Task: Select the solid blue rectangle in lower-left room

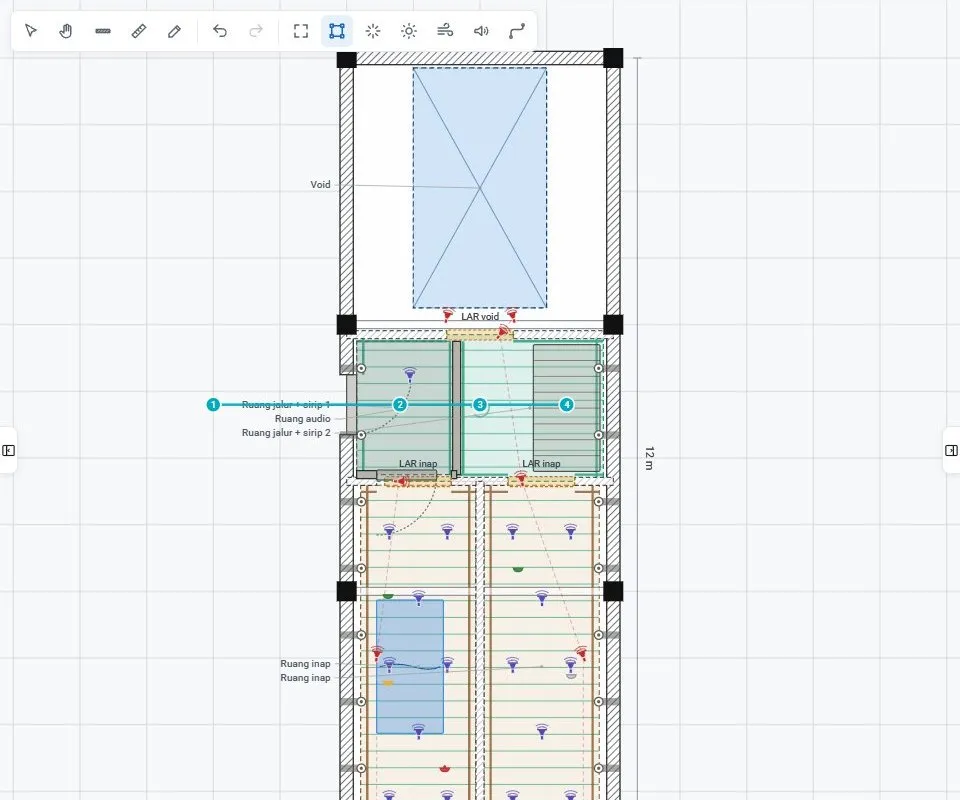Action: [x=410, y=667]
